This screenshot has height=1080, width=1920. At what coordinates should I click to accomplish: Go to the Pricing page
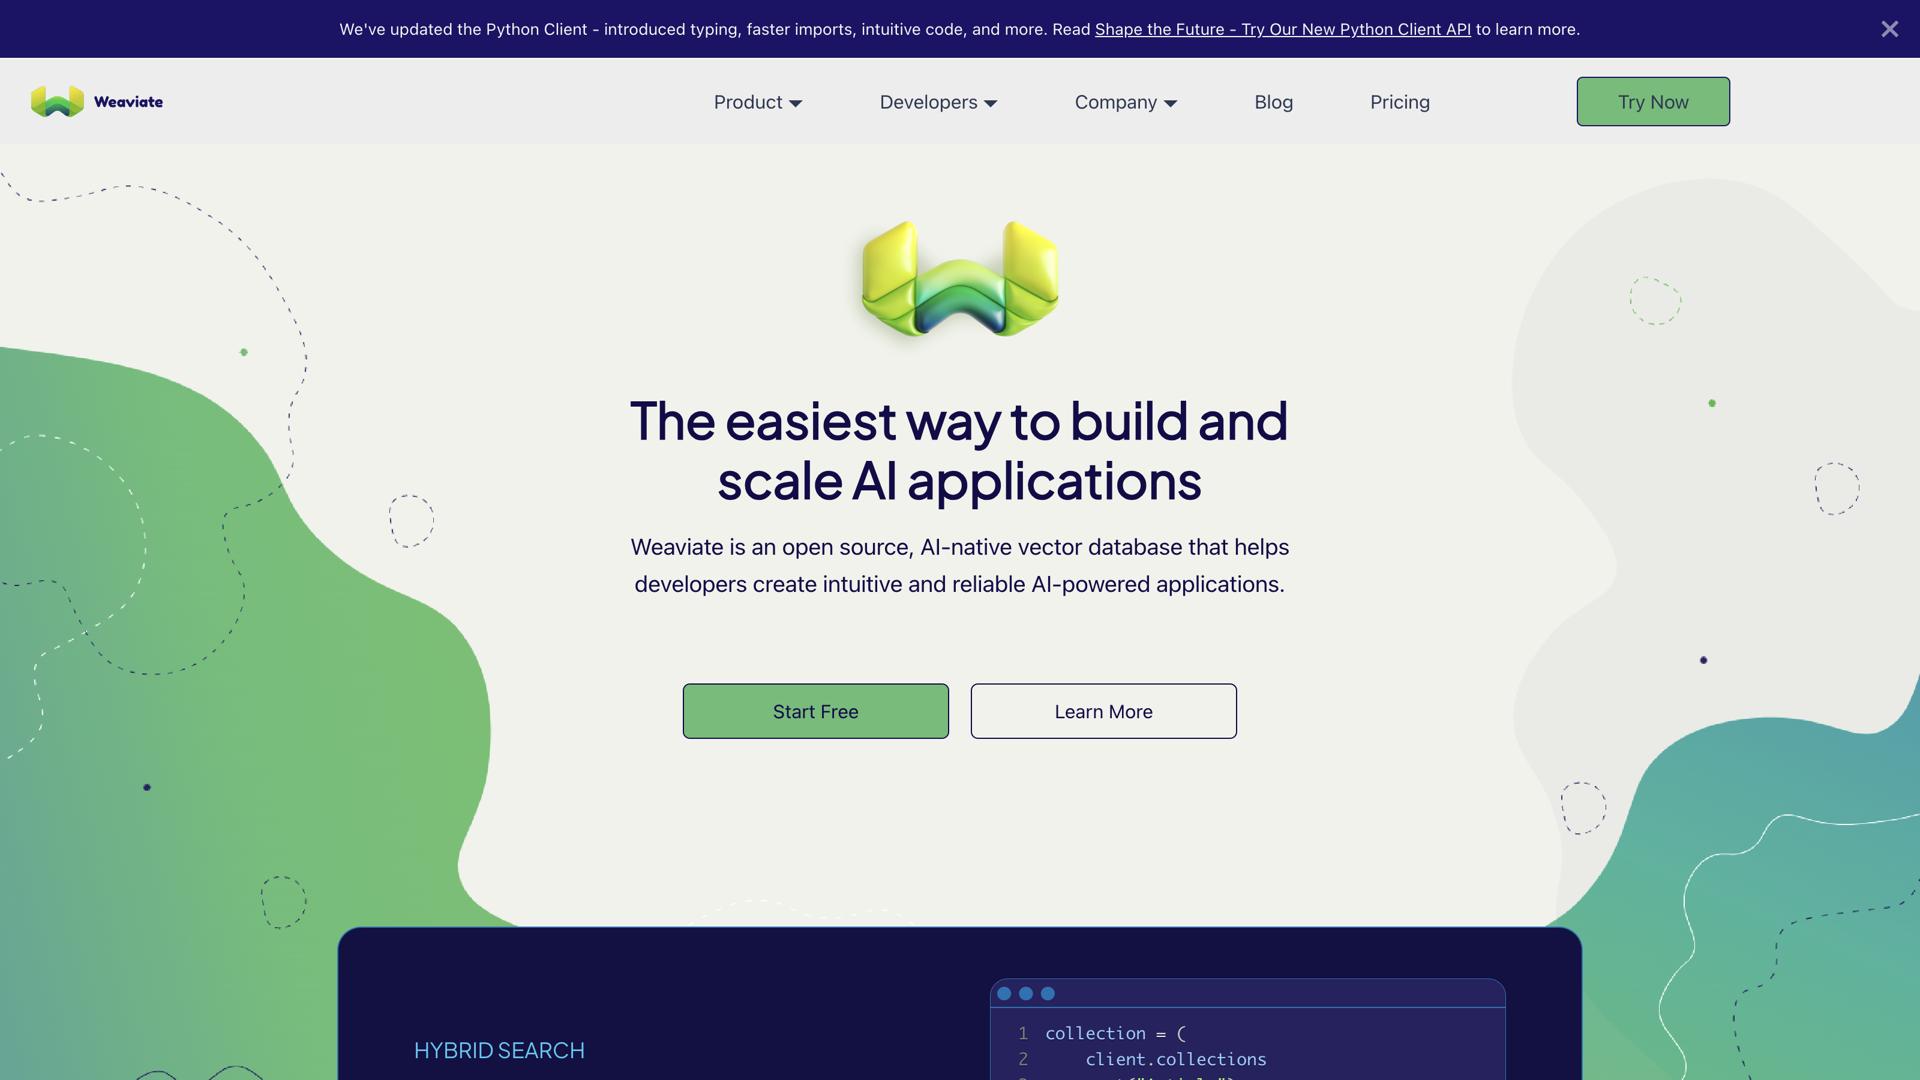pos(1399,102)
